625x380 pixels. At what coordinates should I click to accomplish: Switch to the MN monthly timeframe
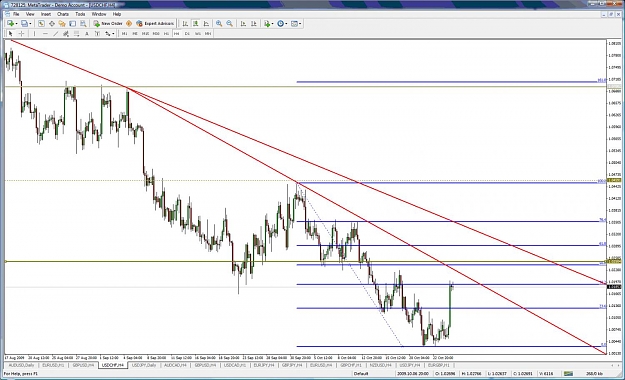tap(208, 33)
